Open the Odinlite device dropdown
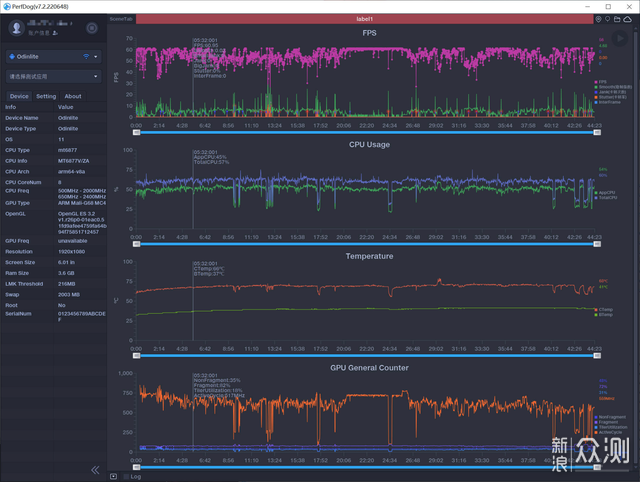This screenshot has height=482, width=640. pyautogui.click(x=53, y=56)
